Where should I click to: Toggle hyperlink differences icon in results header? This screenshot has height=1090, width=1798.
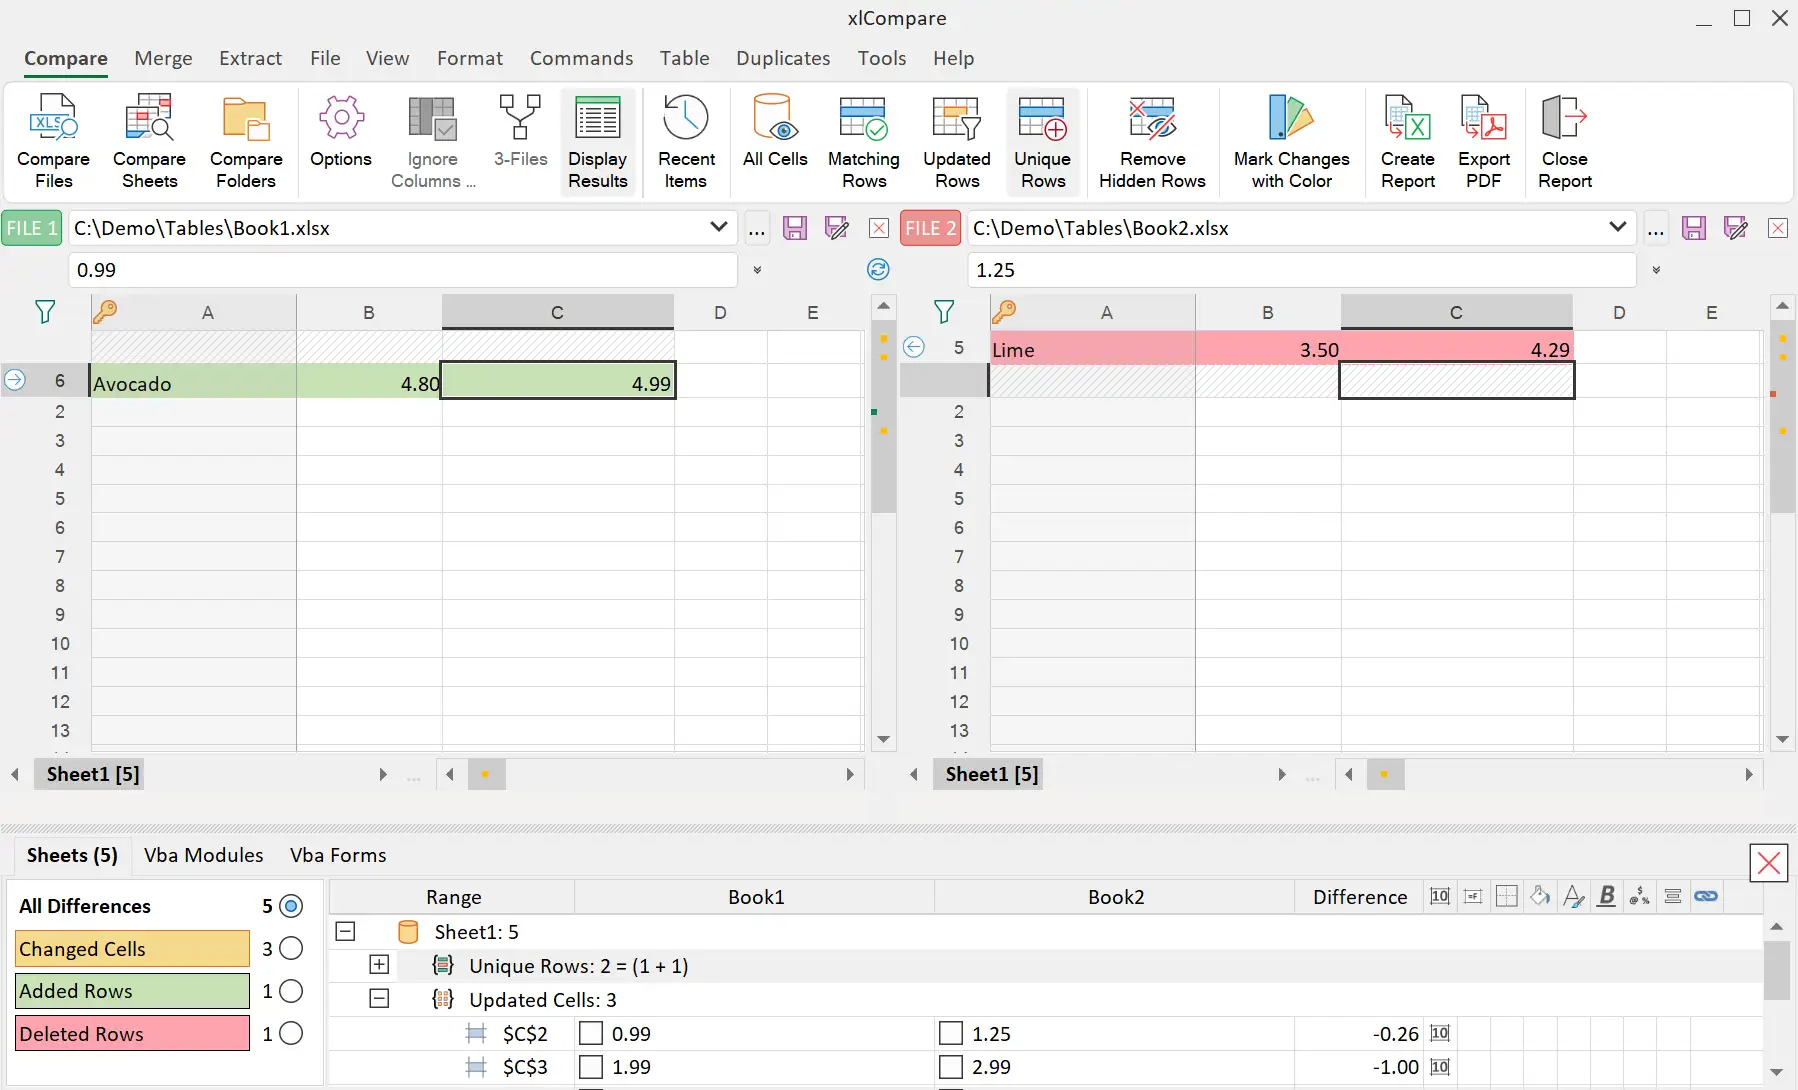[1706, 896]
